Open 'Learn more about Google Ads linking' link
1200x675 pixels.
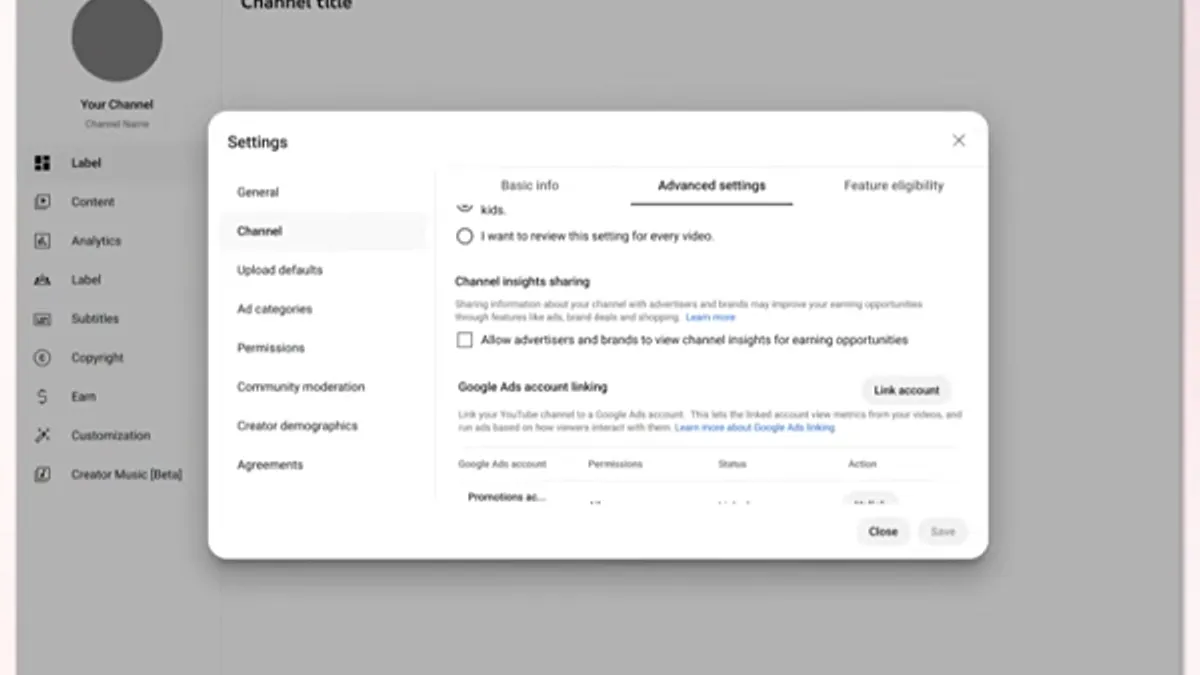(755, 427)
